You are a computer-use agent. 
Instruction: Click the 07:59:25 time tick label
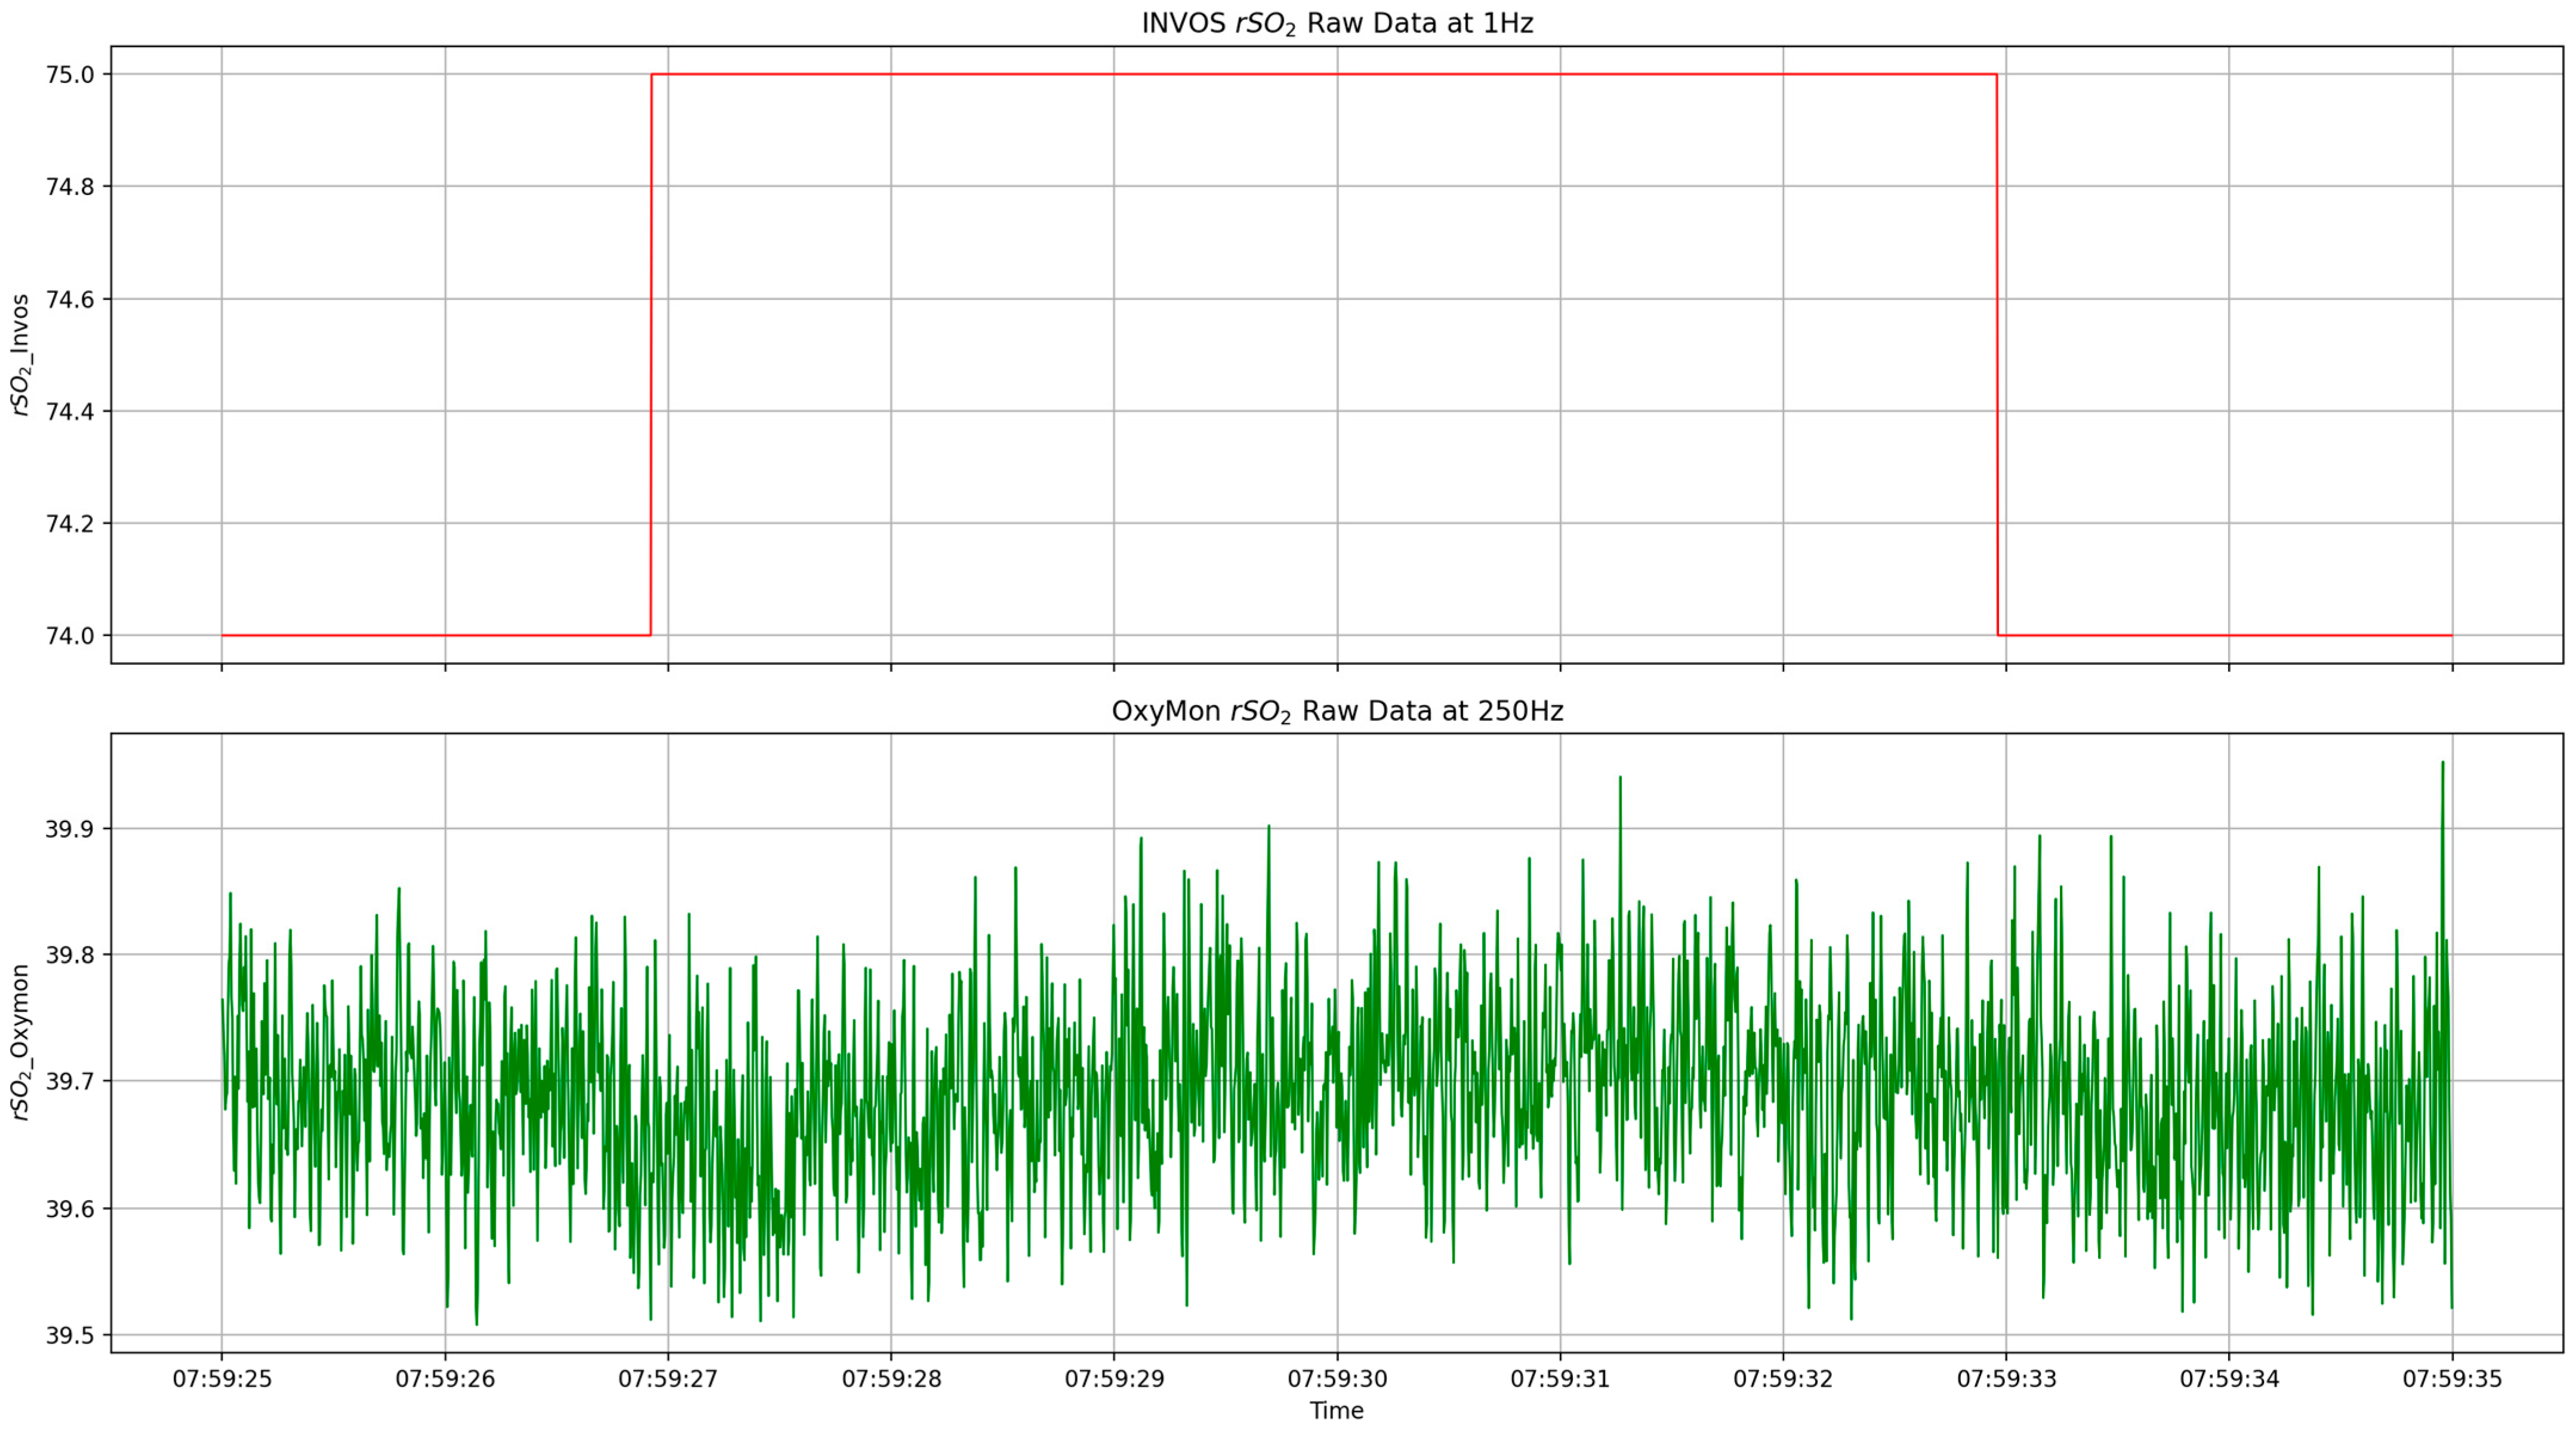click(x=222, y=1379)
